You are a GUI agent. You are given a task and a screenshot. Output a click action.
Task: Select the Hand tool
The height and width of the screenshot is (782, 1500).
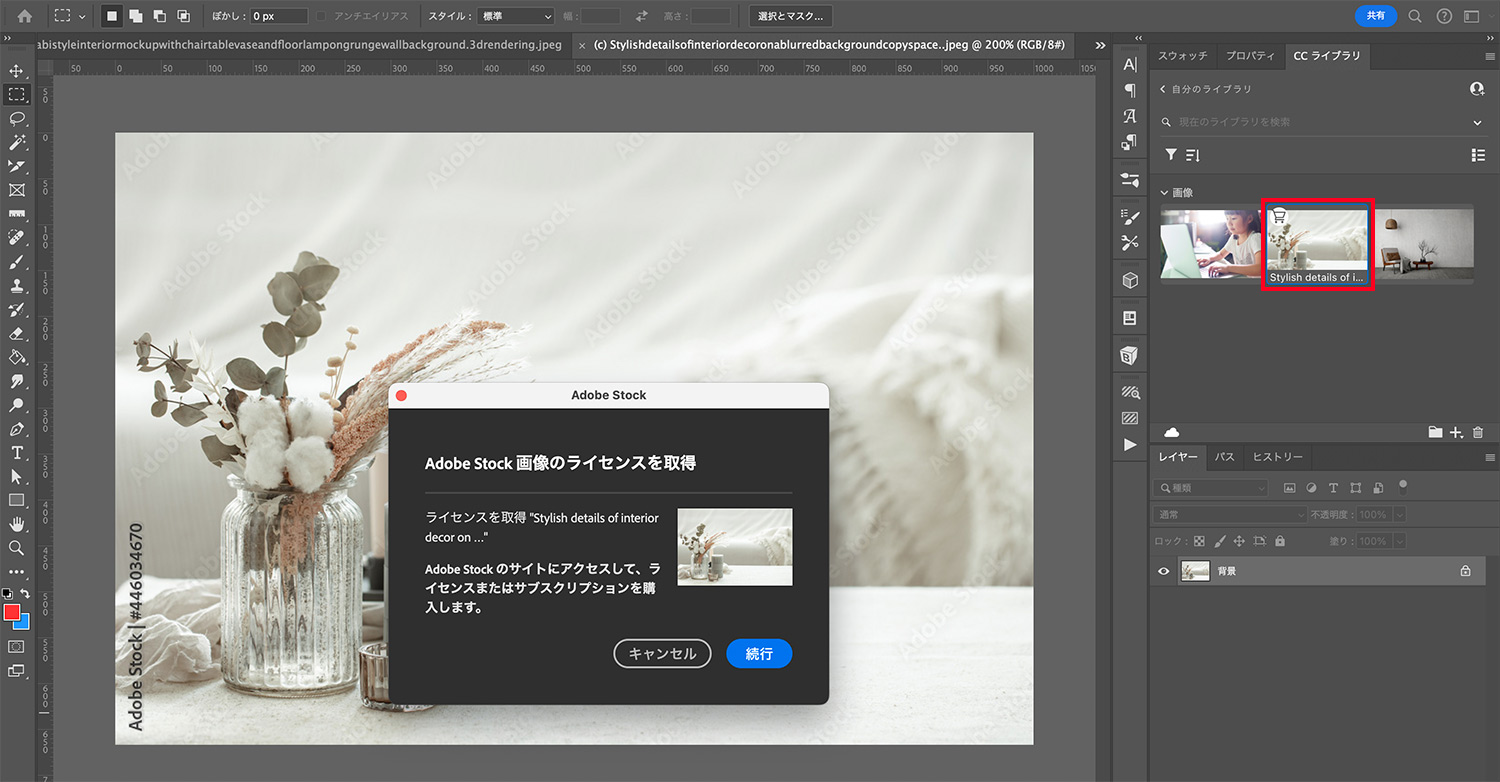point(16,524)
